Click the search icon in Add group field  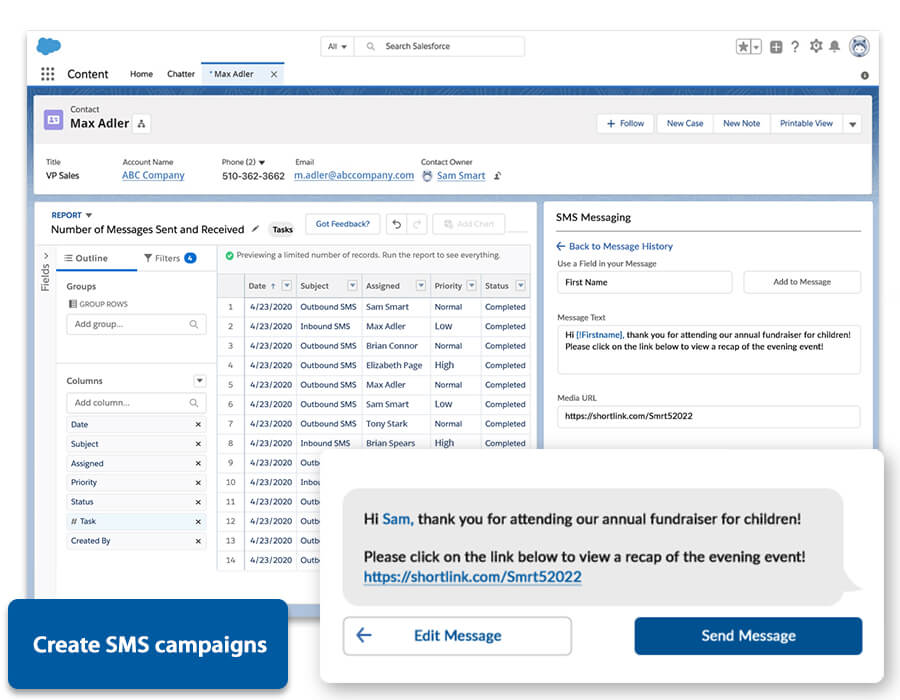(x=193, y=324)
